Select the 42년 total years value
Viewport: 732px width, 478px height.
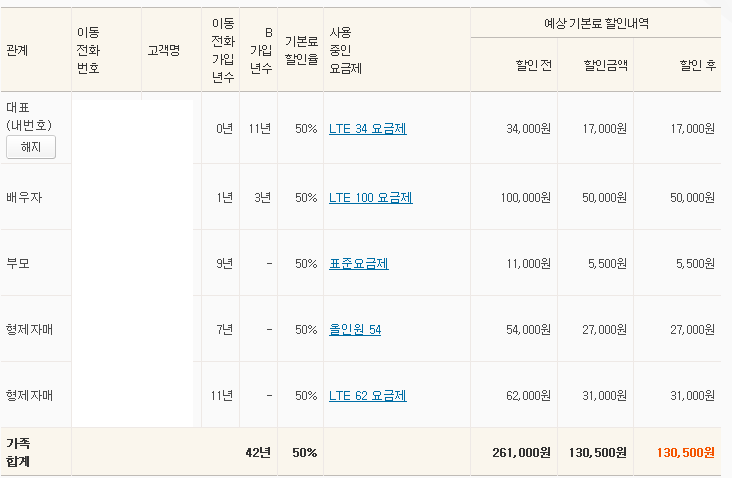click(x=258, y=452)
